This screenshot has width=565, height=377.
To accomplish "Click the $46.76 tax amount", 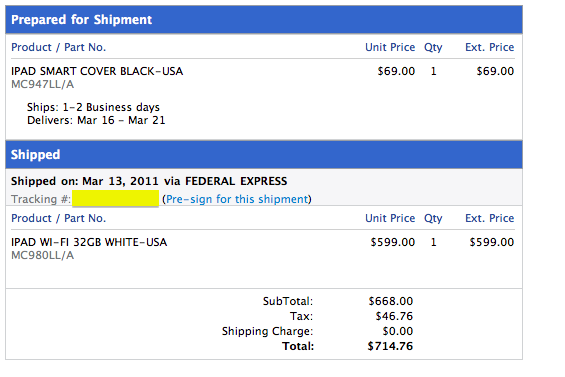I will pyautogui.click(x=394, y=316).
